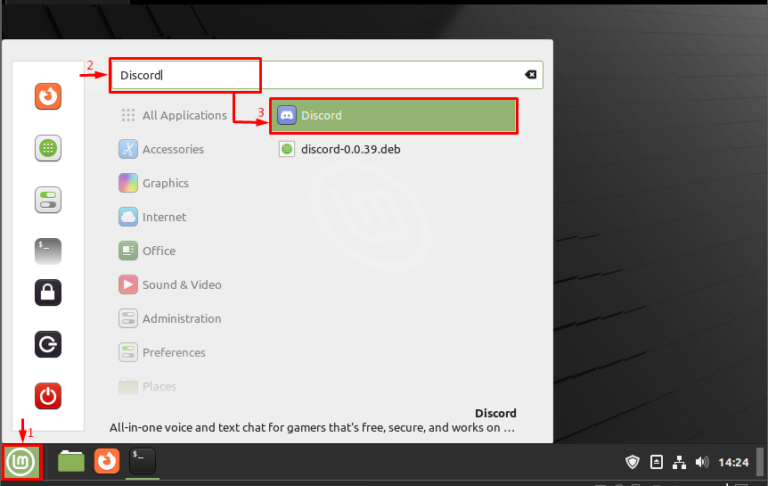This screenshot has width=768, height=486.
Task: Select the Office category
Action: point(147,251)
